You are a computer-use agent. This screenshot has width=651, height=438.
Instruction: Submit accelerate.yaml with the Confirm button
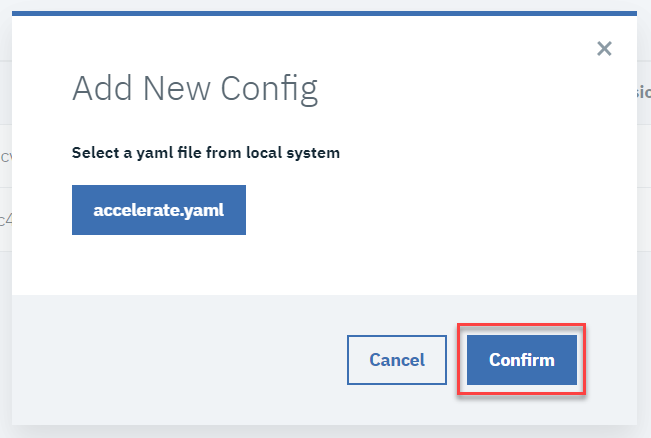coord(521,360)
